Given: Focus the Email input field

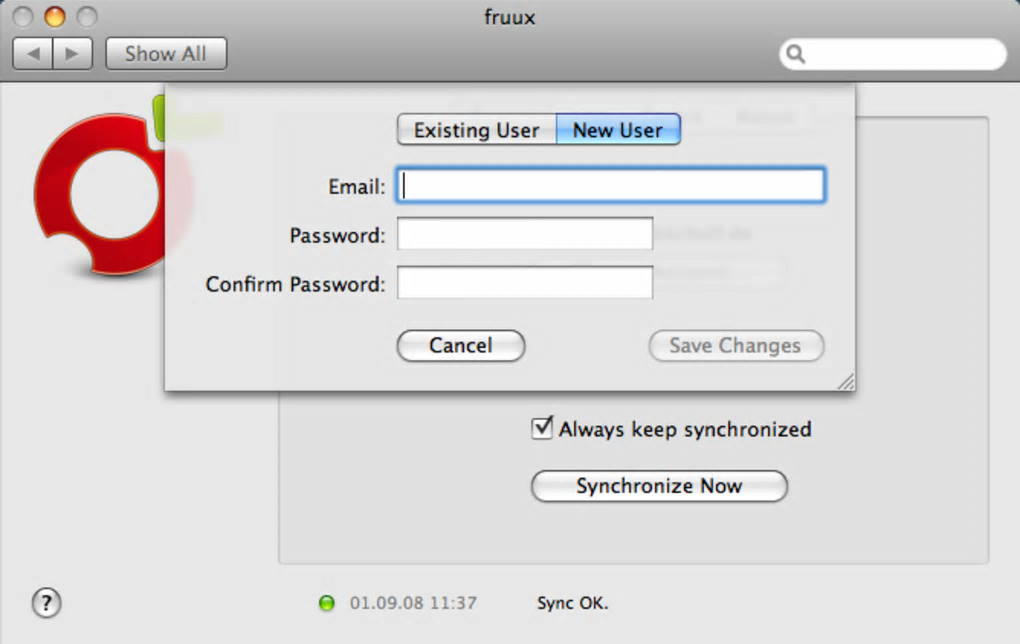Looking at the screenshot, I should pyautogui.click(x=610, y=185).
